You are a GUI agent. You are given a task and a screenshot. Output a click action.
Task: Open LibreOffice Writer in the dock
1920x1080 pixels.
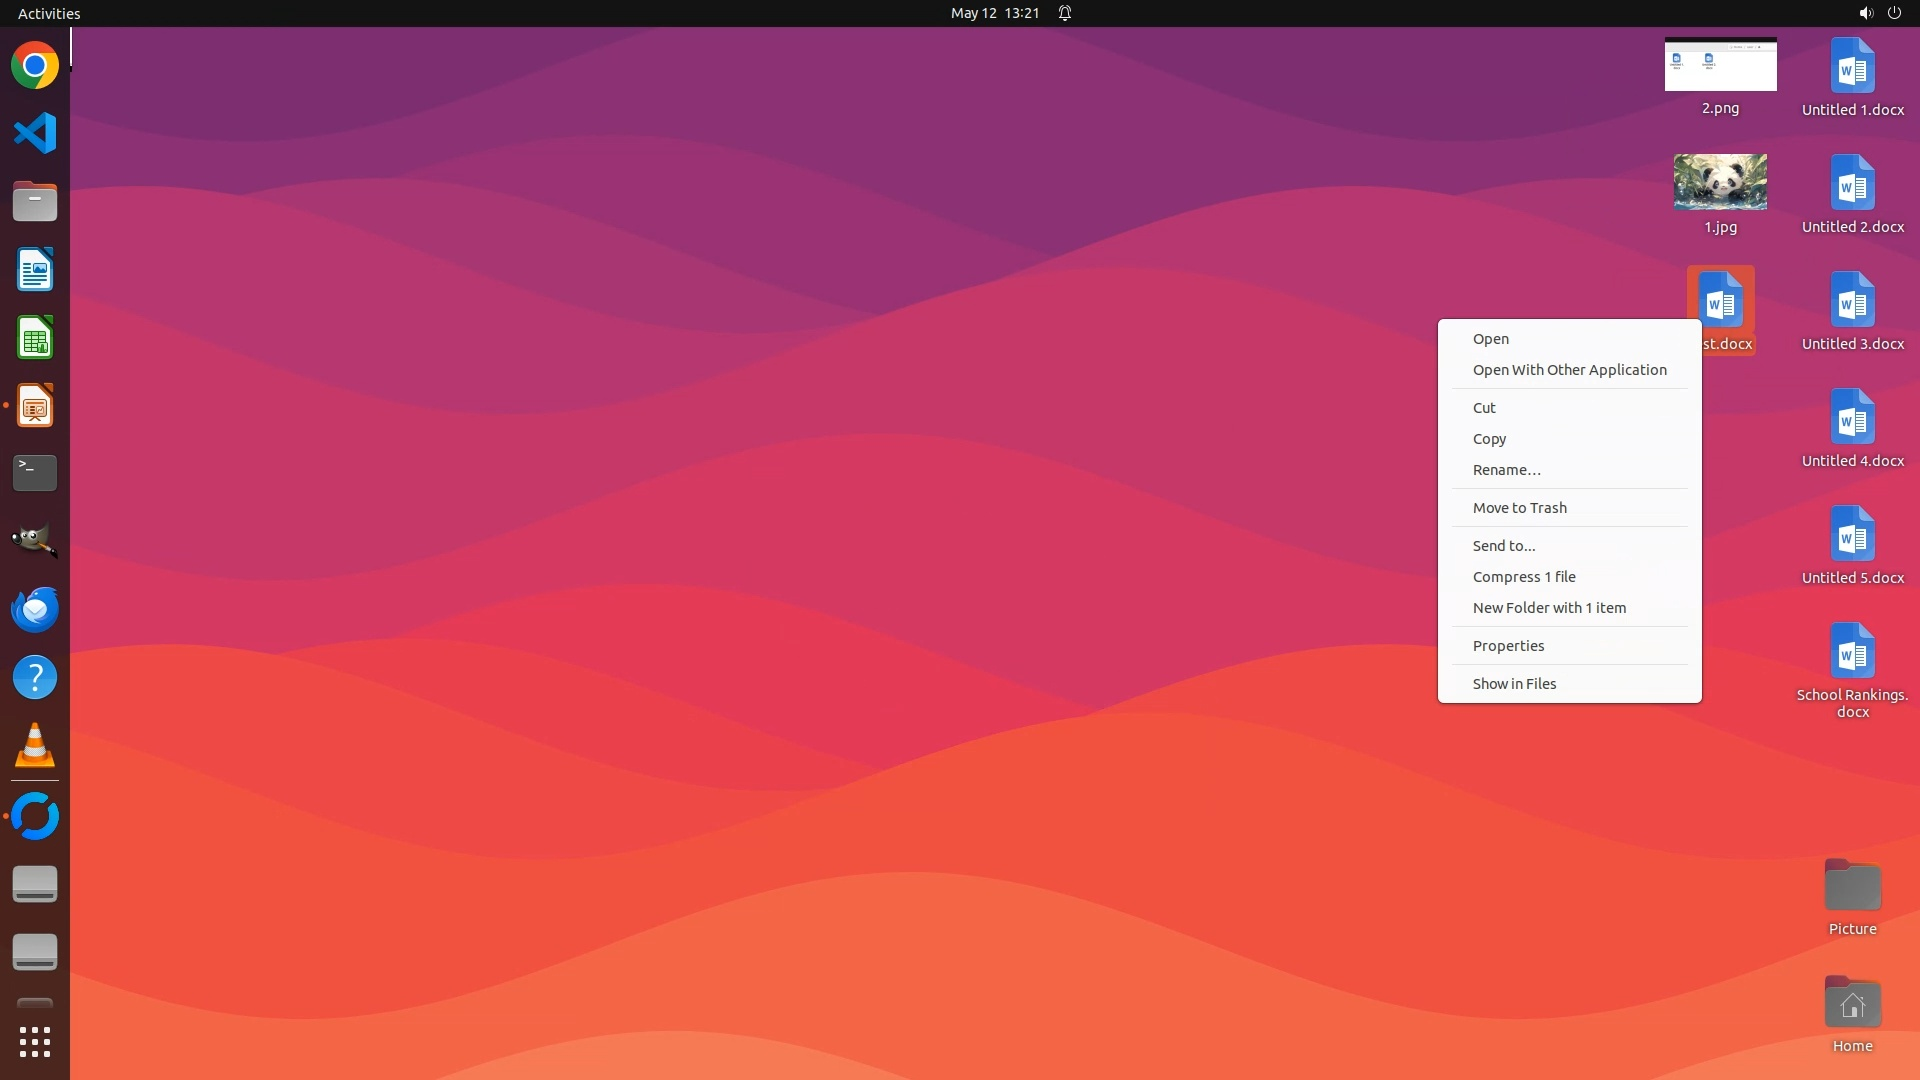pos(35,270)
